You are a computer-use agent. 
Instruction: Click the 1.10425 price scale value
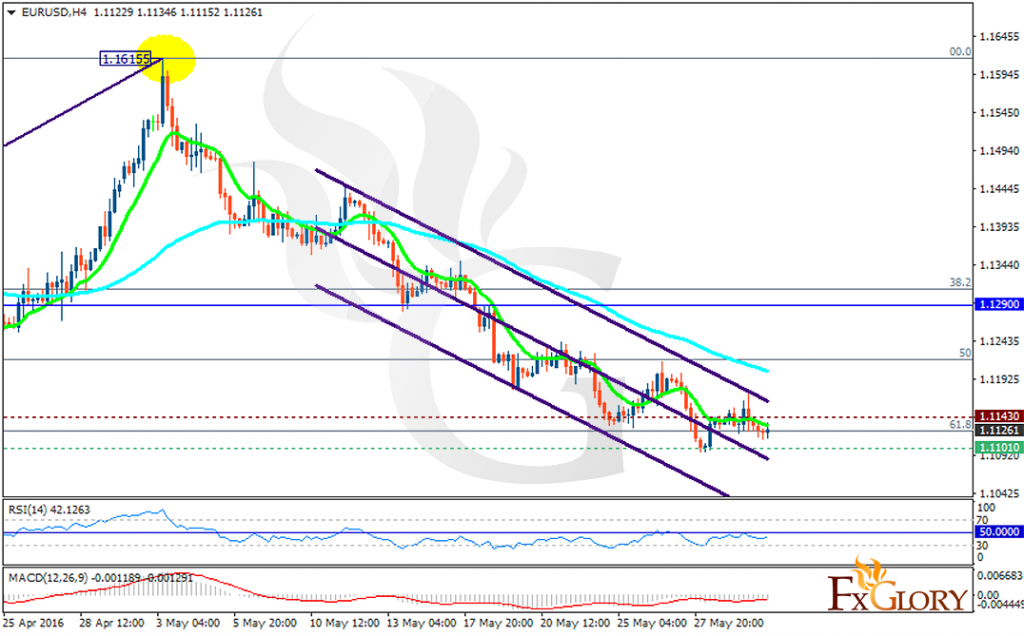click(999, 493)
